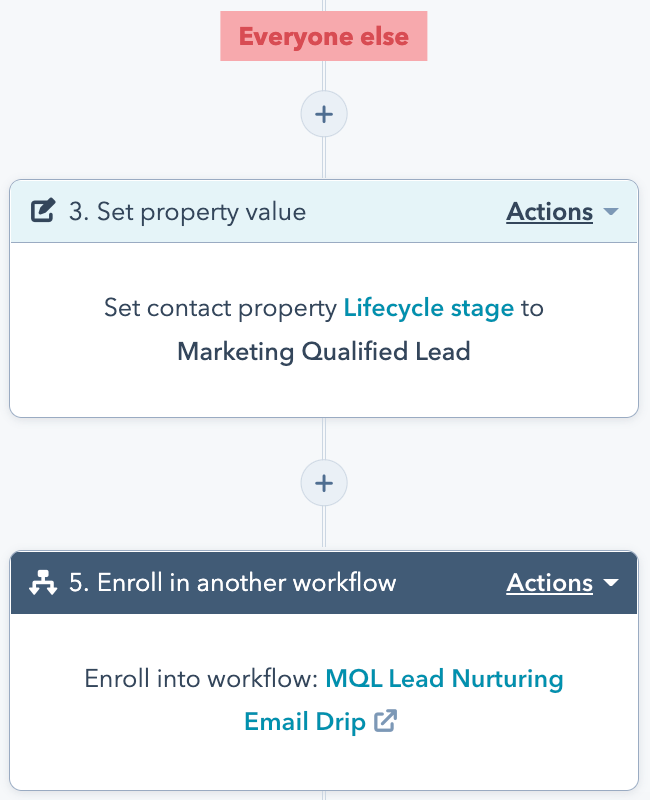Click the Marketing Qualified Lead value text
The height and width of the screenshot is (800, 650).
click(x=324, y=351)
